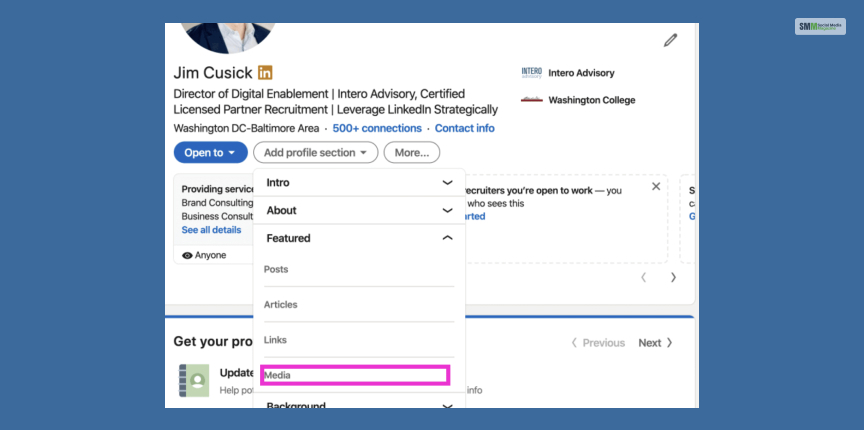Viewport: 864px width, 430px height.
Task: Click the Jim Cusick name heading
Action: point(213,73)
